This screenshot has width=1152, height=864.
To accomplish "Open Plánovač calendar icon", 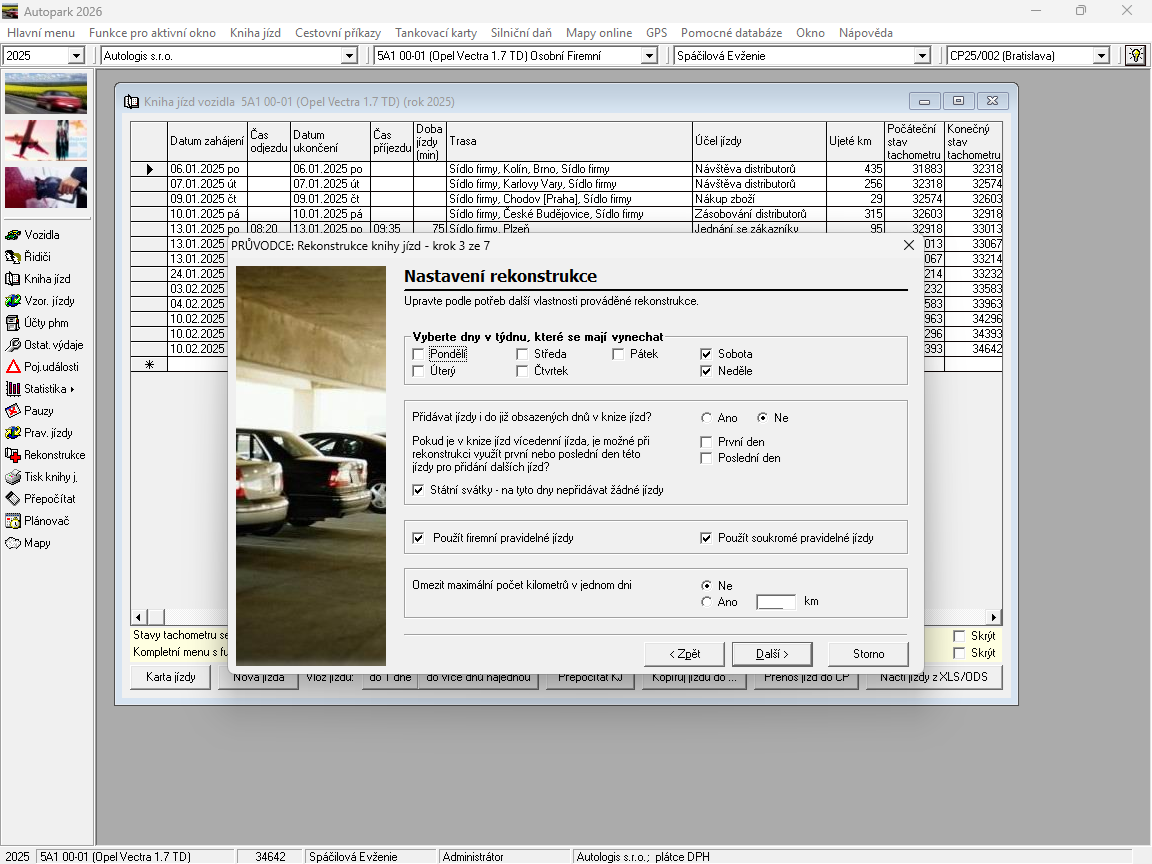I will [x=14, y=521].
